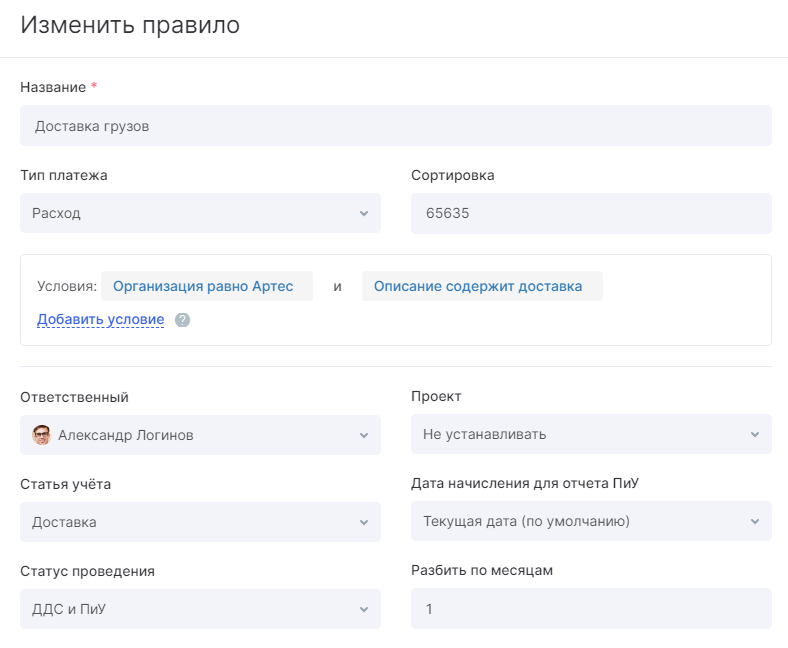Click the Сортировка field showing 65635
The width and height of the screenshot is (788, 648).
(591, 213)
